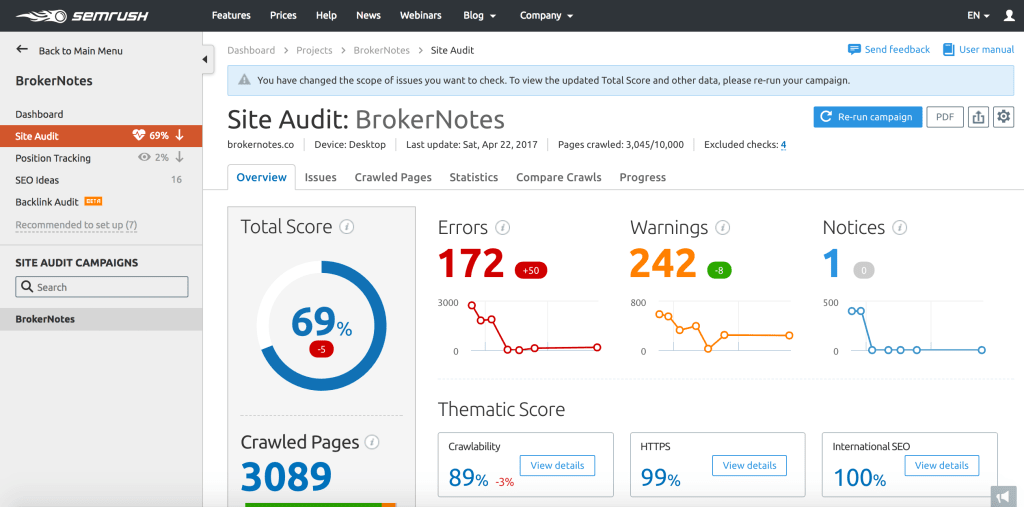The image size is (1024, 507).
Task: Collapse the sidebar with the triangle handle
Action: coord(204,59)
